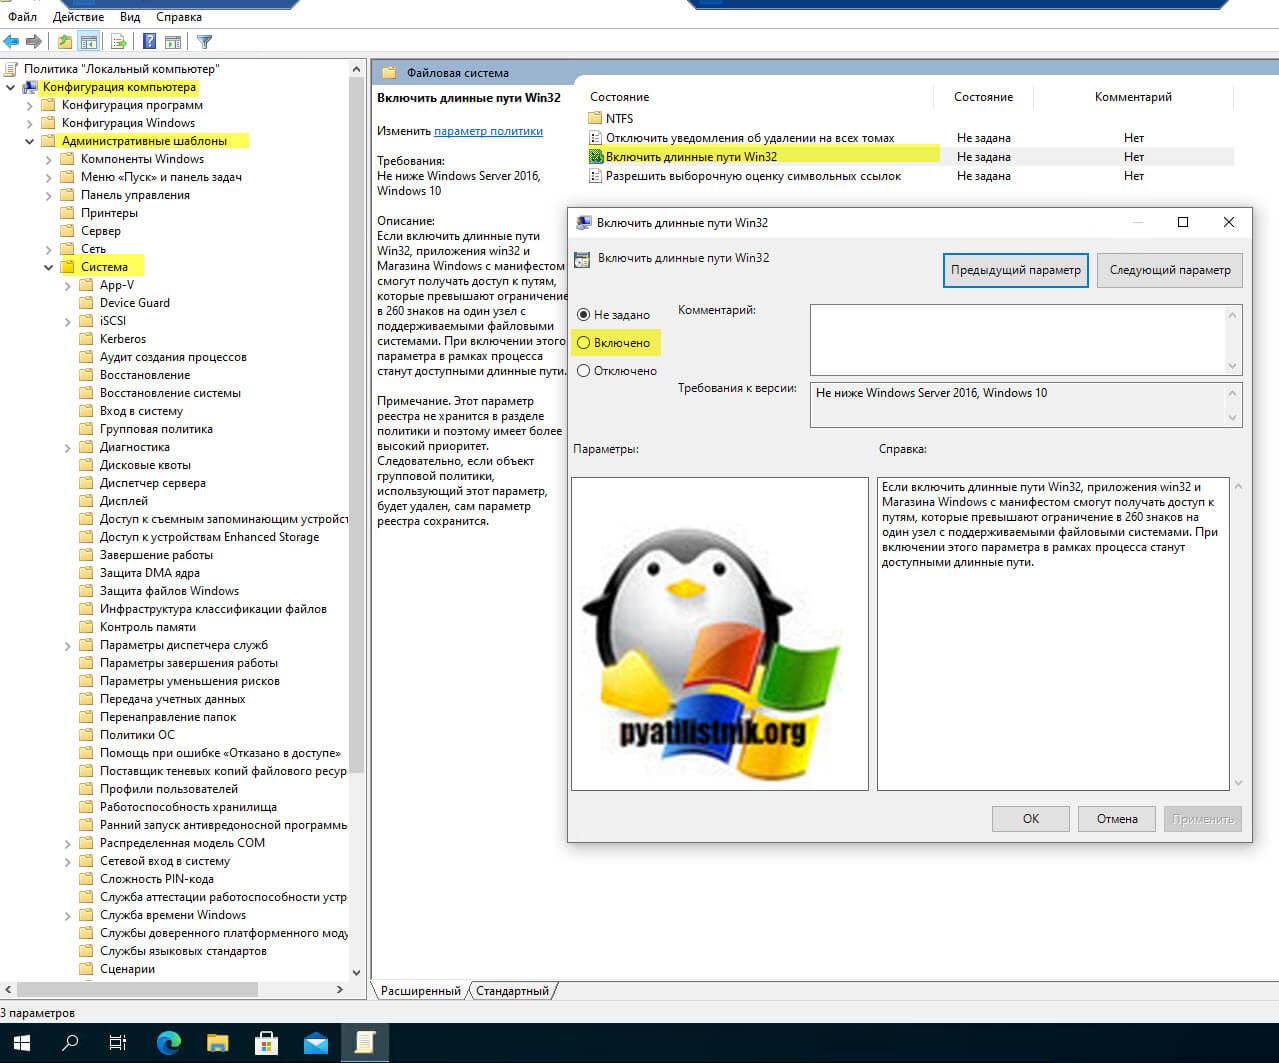Click the Отмена button
Viewport: 1279px width, 1063px height.
pos(1117,819)
